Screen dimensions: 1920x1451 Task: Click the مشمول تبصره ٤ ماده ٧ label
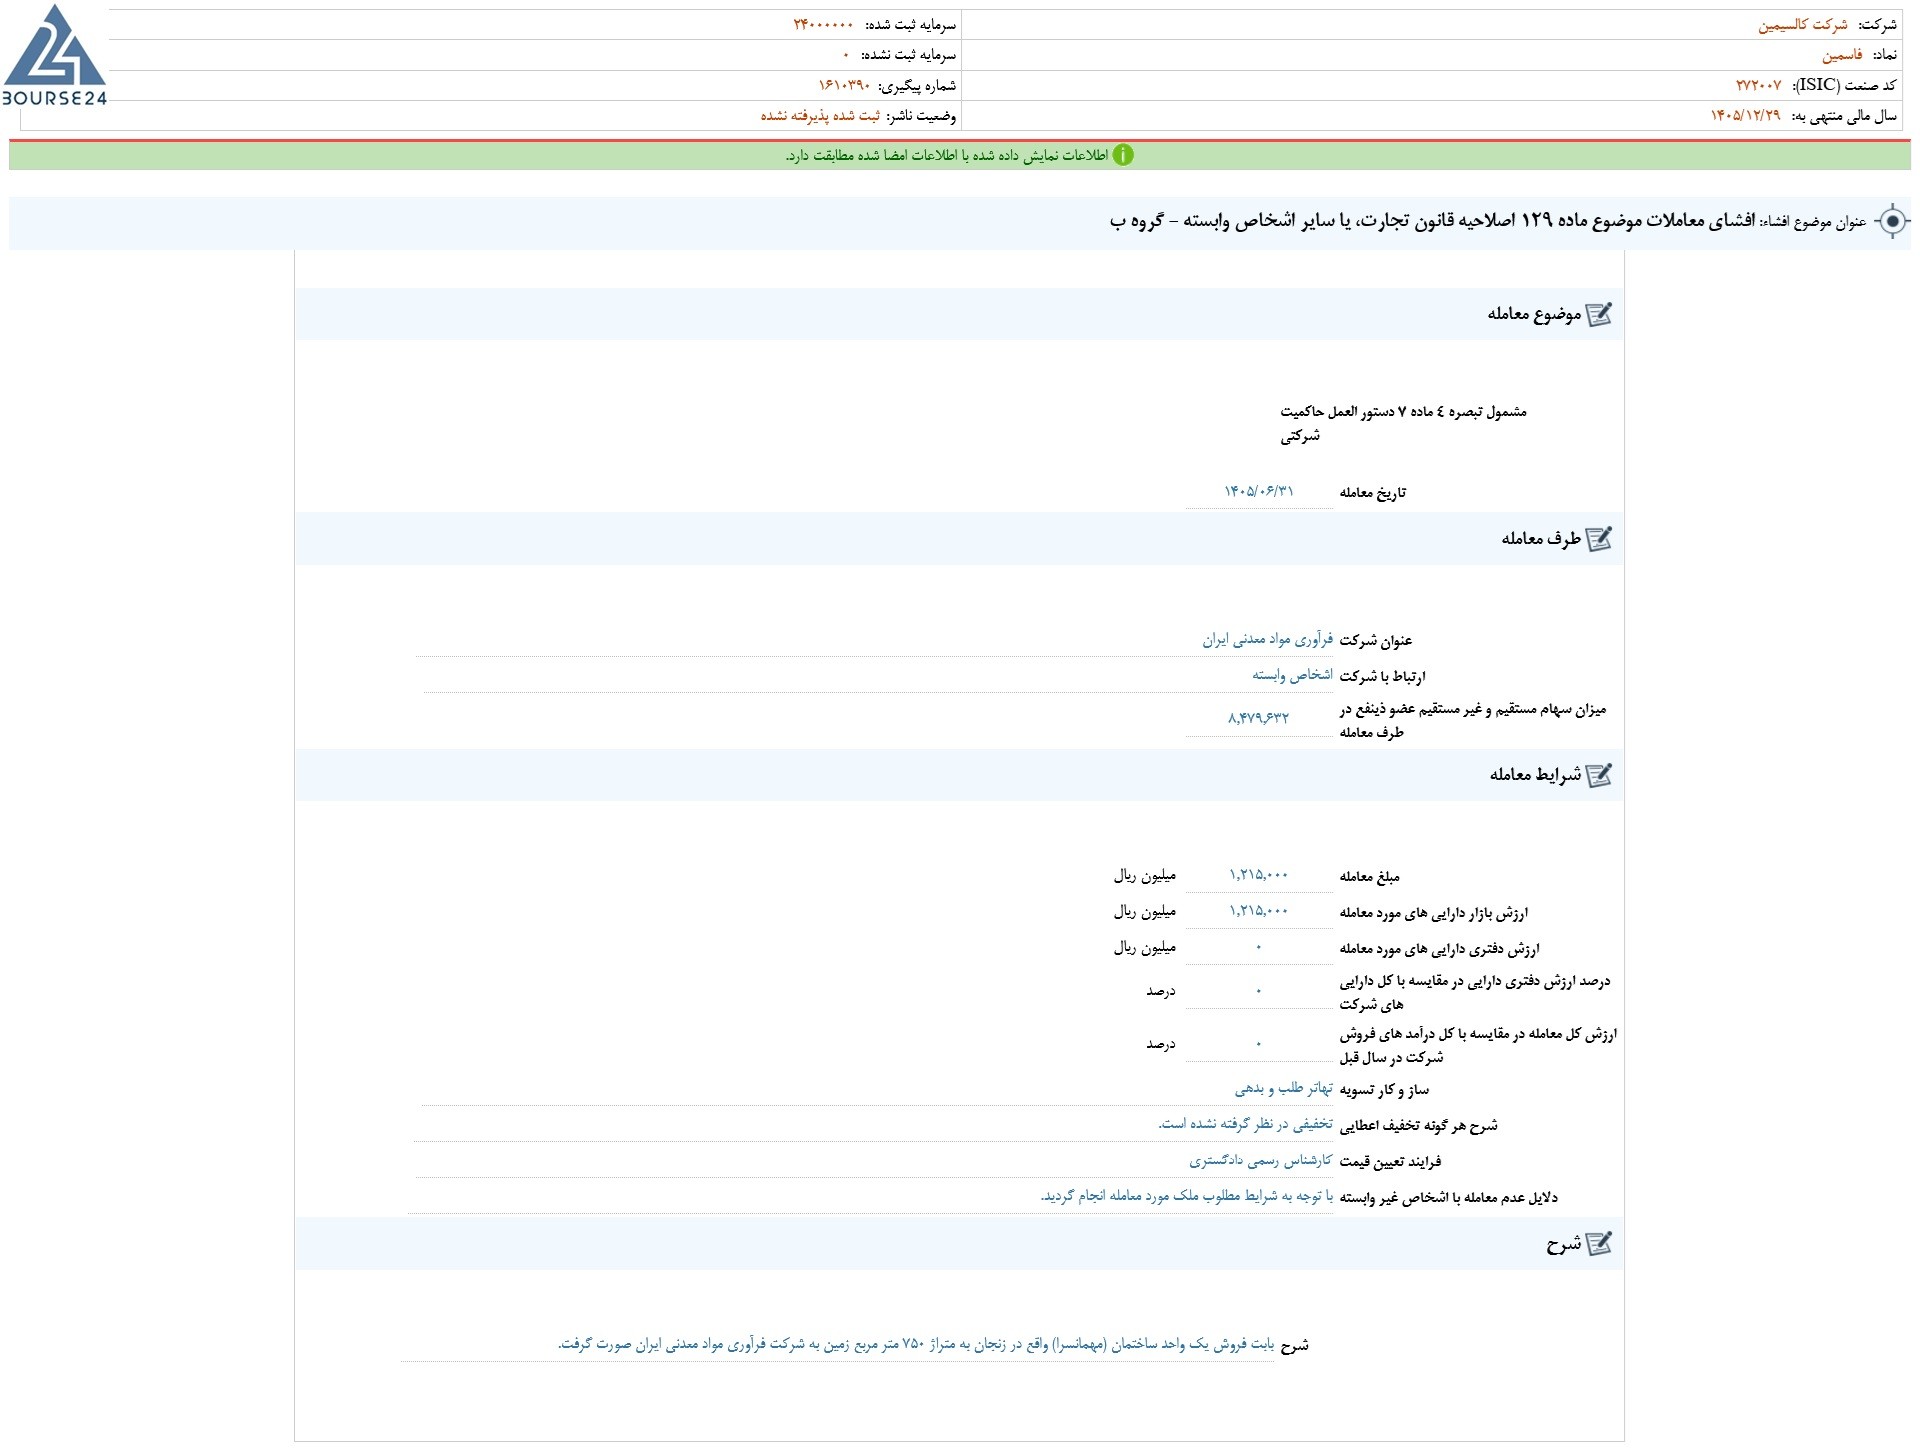point(1404,424)
